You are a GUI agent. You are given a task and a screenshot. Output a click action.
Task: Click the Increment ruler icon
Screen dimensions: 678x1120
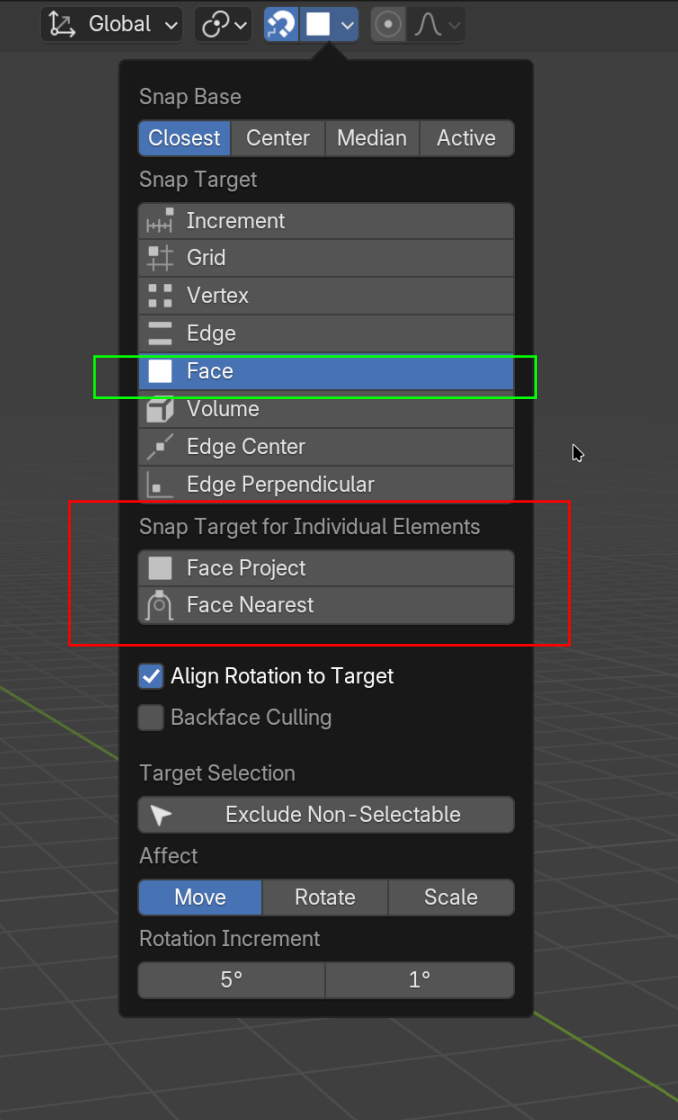(160, 221)
